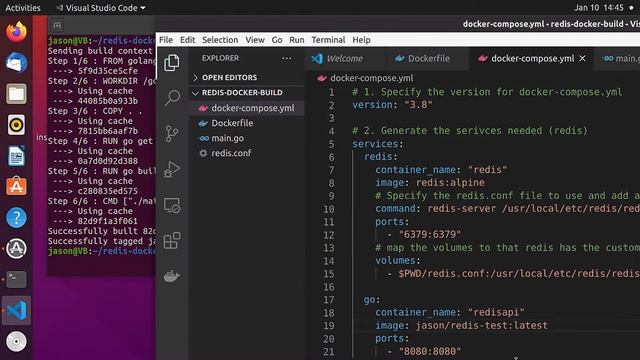Screen dimensions: 640x360
Task: Click the "services:" line in editor
Action: [378, 144]
